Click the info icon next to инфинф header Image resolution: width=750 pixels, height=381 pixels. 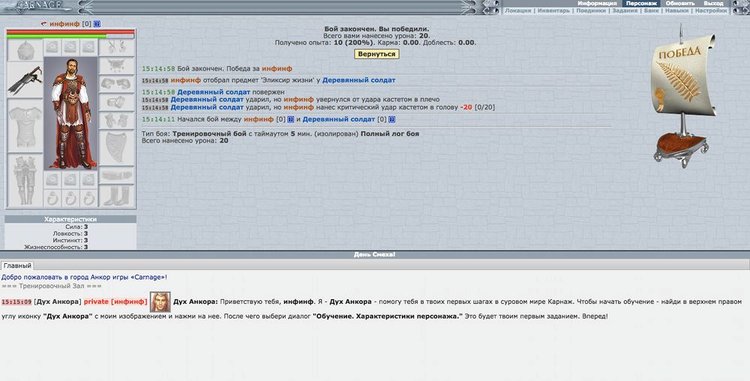pos(97,23)
